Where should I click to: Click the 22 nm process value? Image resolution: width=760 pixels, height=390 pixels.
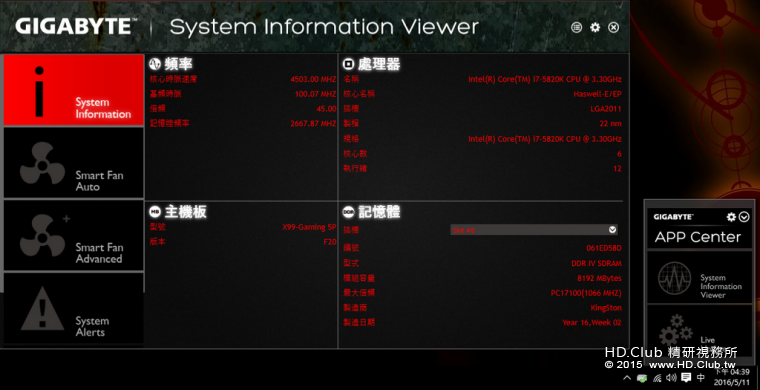(610, 124)
